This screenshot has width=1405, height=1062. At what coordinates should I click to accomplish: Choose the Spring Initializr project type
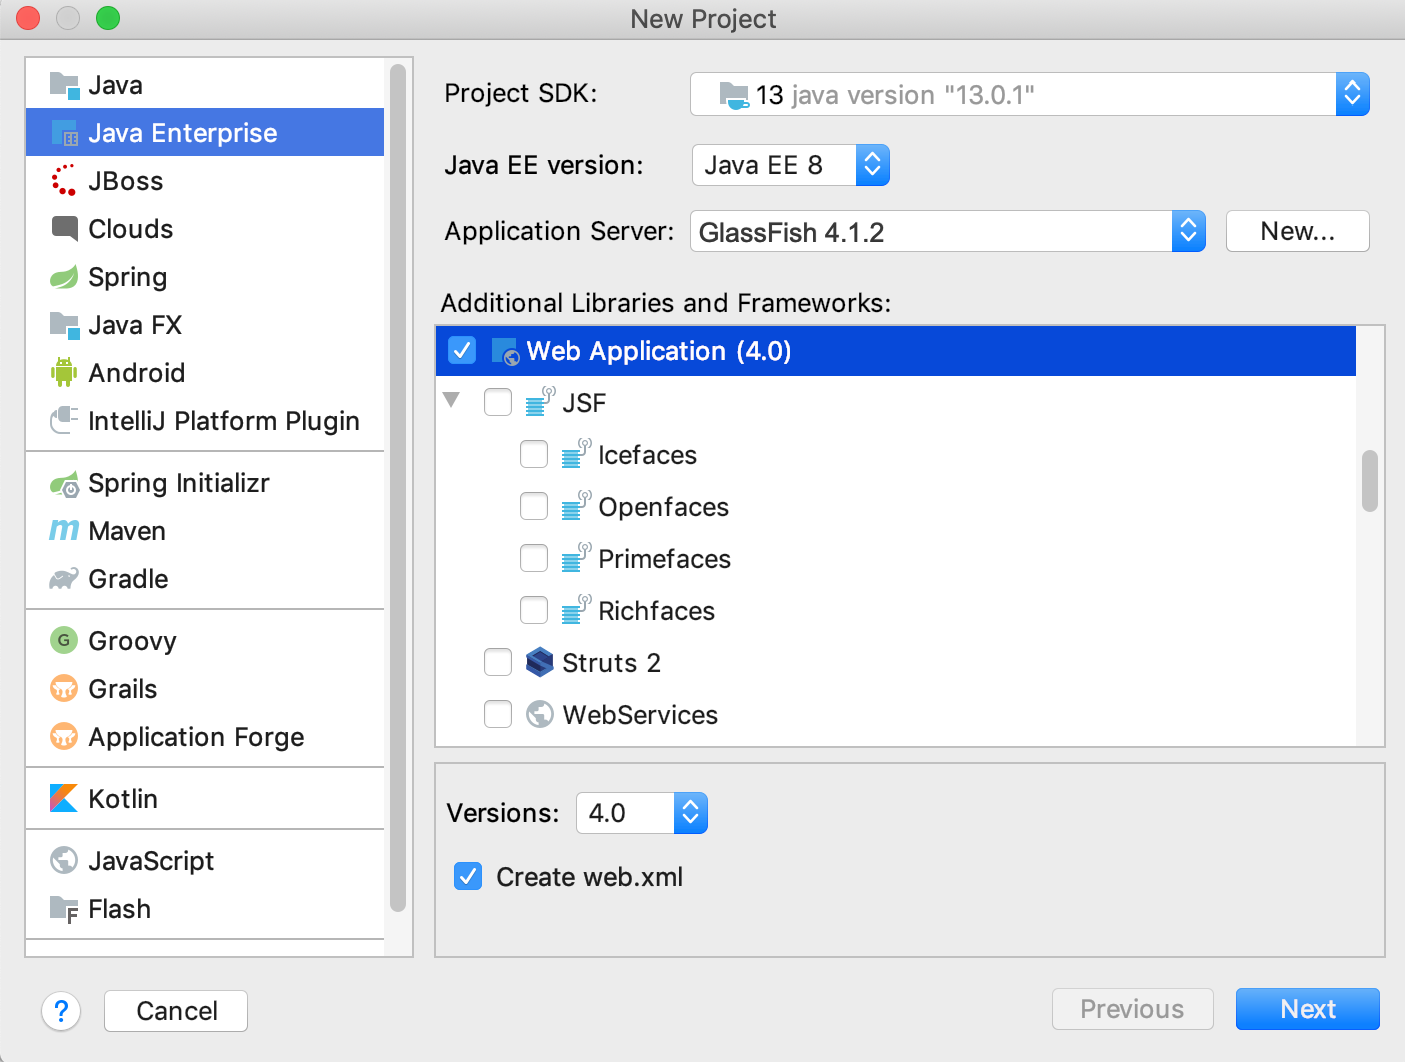click(205, 483)
